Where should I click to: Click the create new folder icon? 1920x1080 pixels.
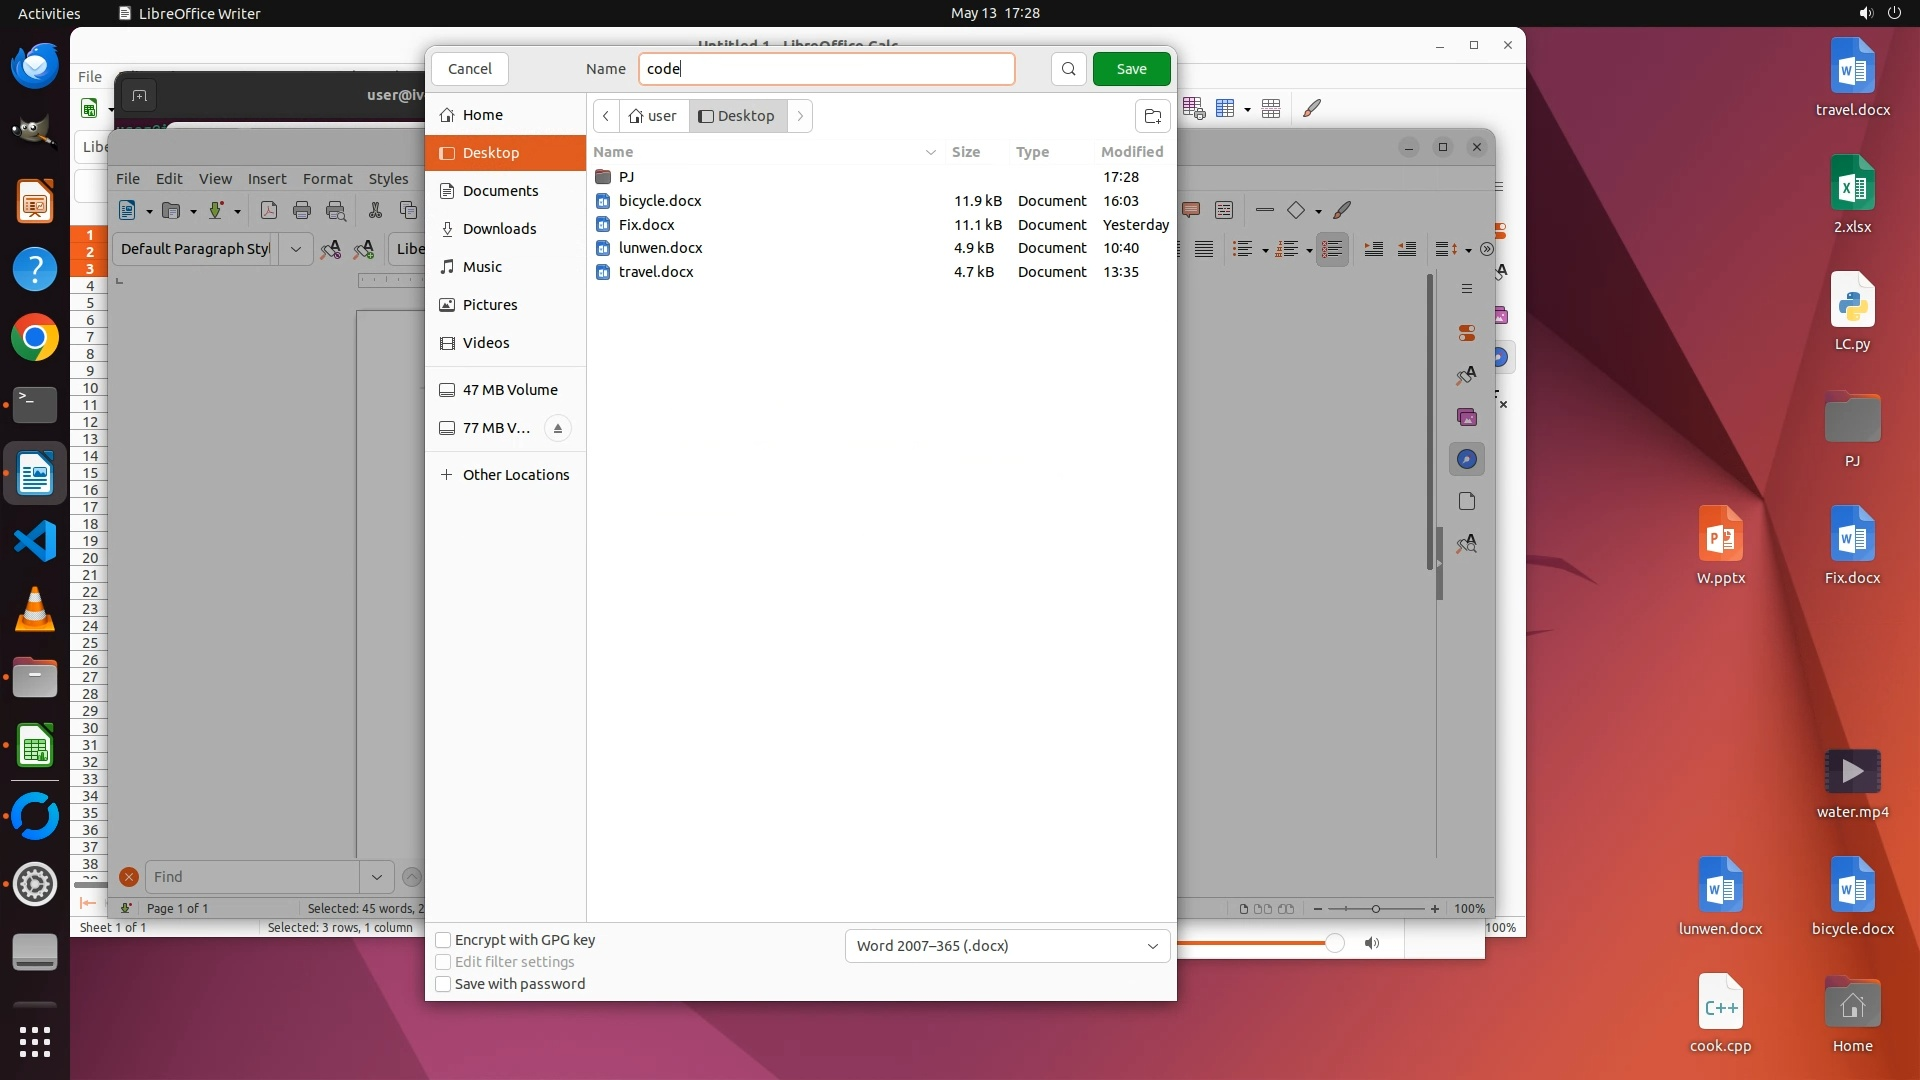tap(1152, 116)
